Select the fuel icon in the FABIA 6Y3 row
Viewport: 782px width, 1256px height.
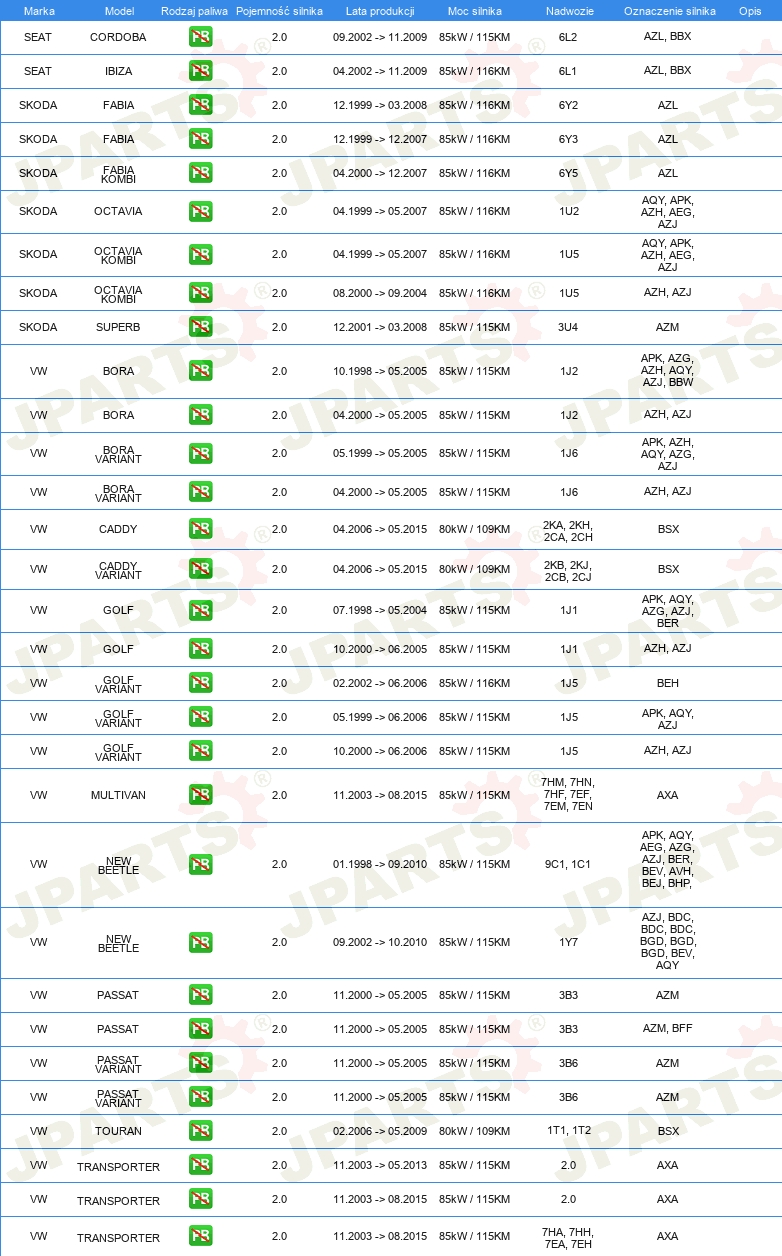coord(200,139)
